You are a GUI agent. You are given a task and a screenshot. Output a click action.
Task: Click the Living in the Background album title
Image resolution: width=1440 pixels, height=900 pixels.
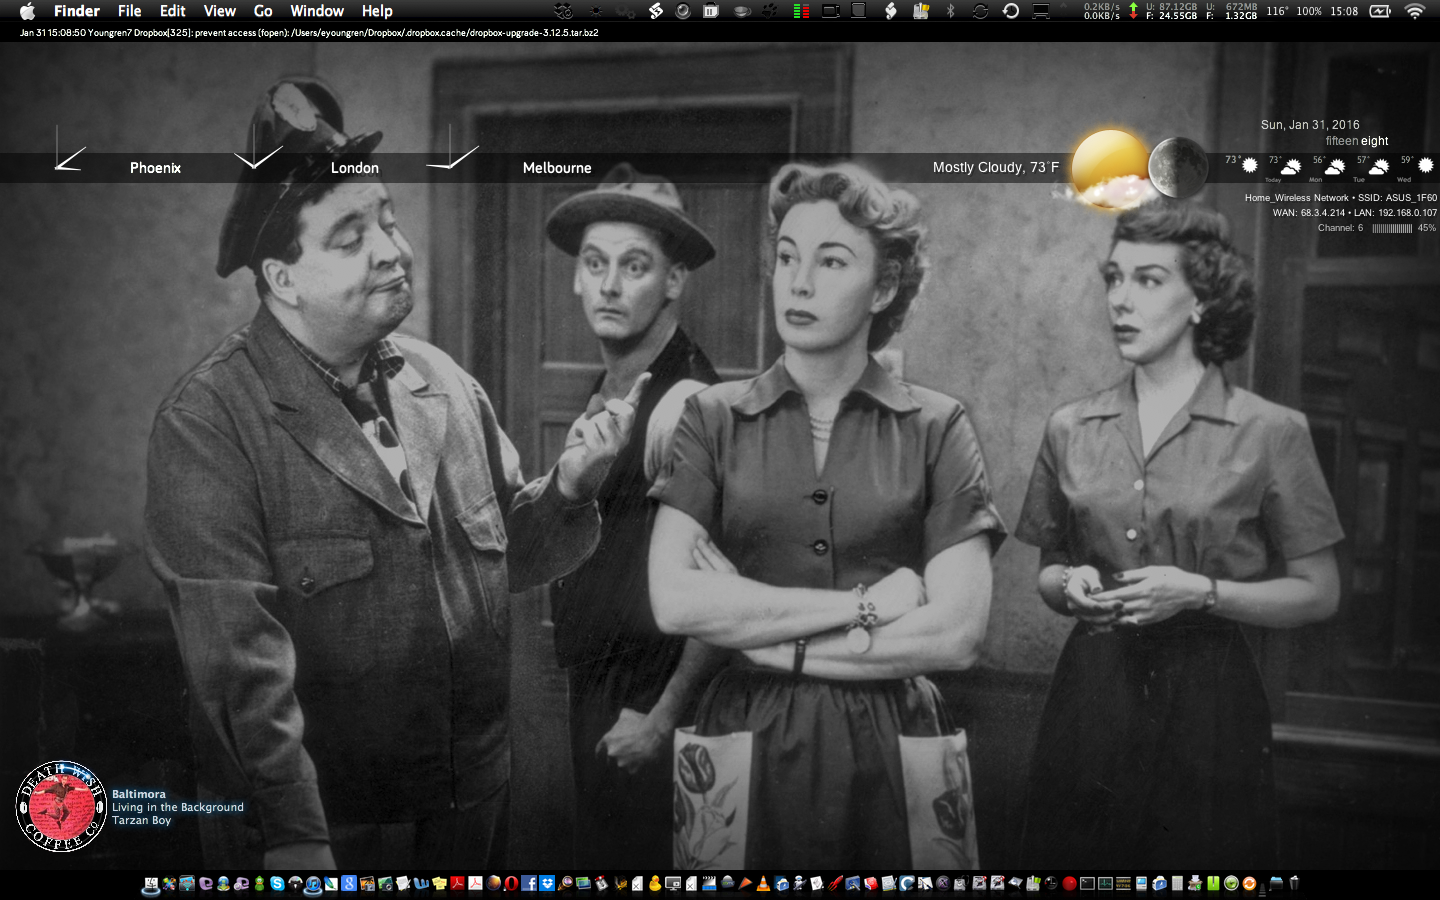pos(178,807)
